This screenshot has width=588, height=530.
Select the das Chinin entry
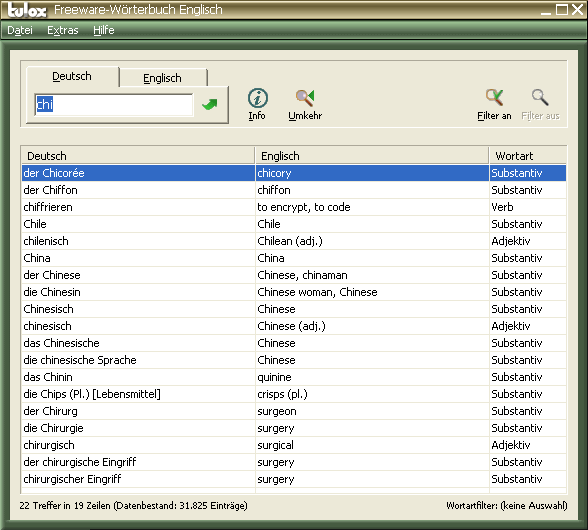pos(294,377)
